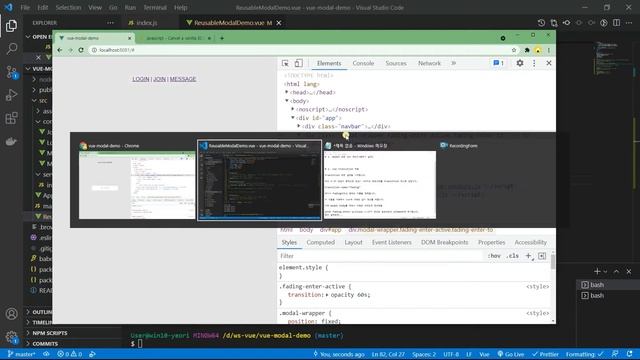640x360 pixels.
Task: Create a new terminal with the plus icon
Action: click(x=597, y=271)
